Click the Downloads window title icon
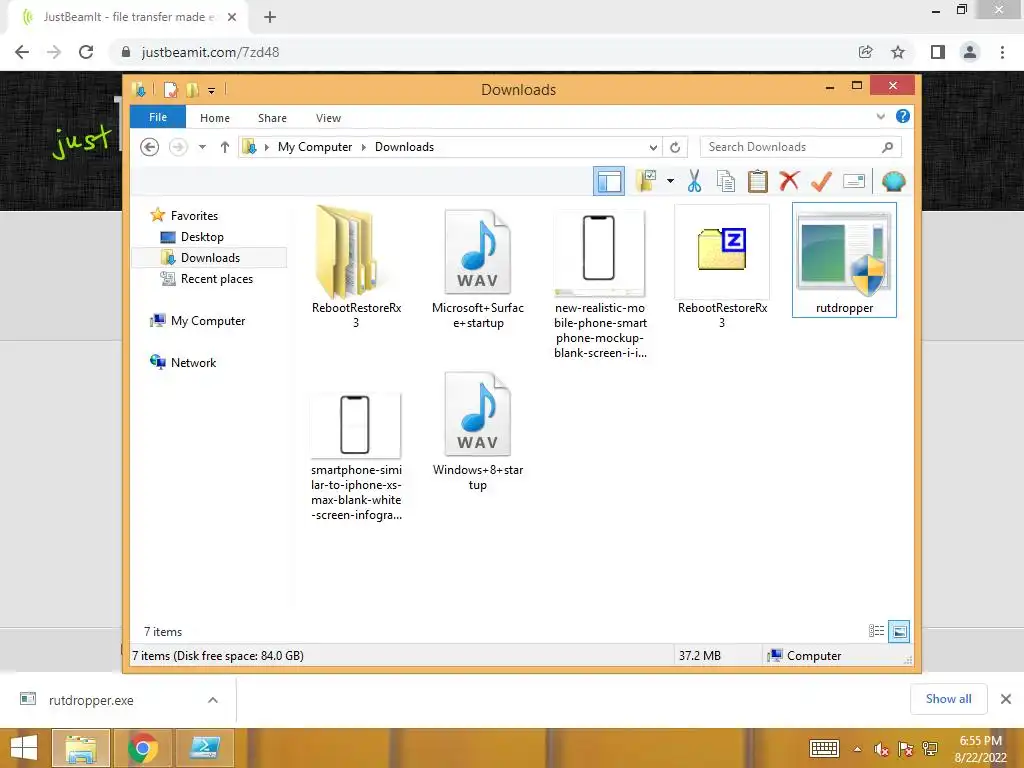 (138, 89)
